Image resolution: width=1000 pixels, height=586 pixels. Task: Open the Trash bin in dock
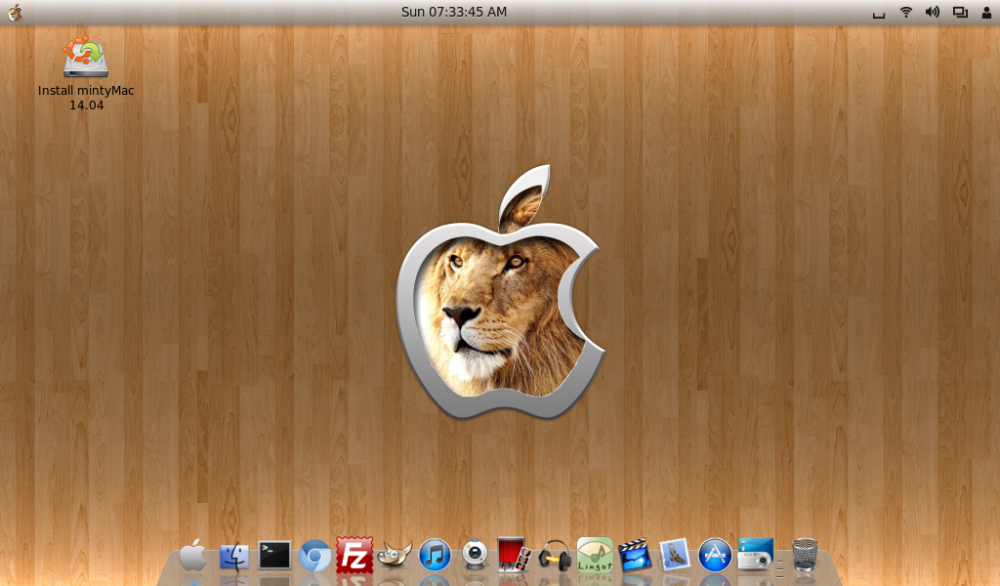click(x=804, y=555)
